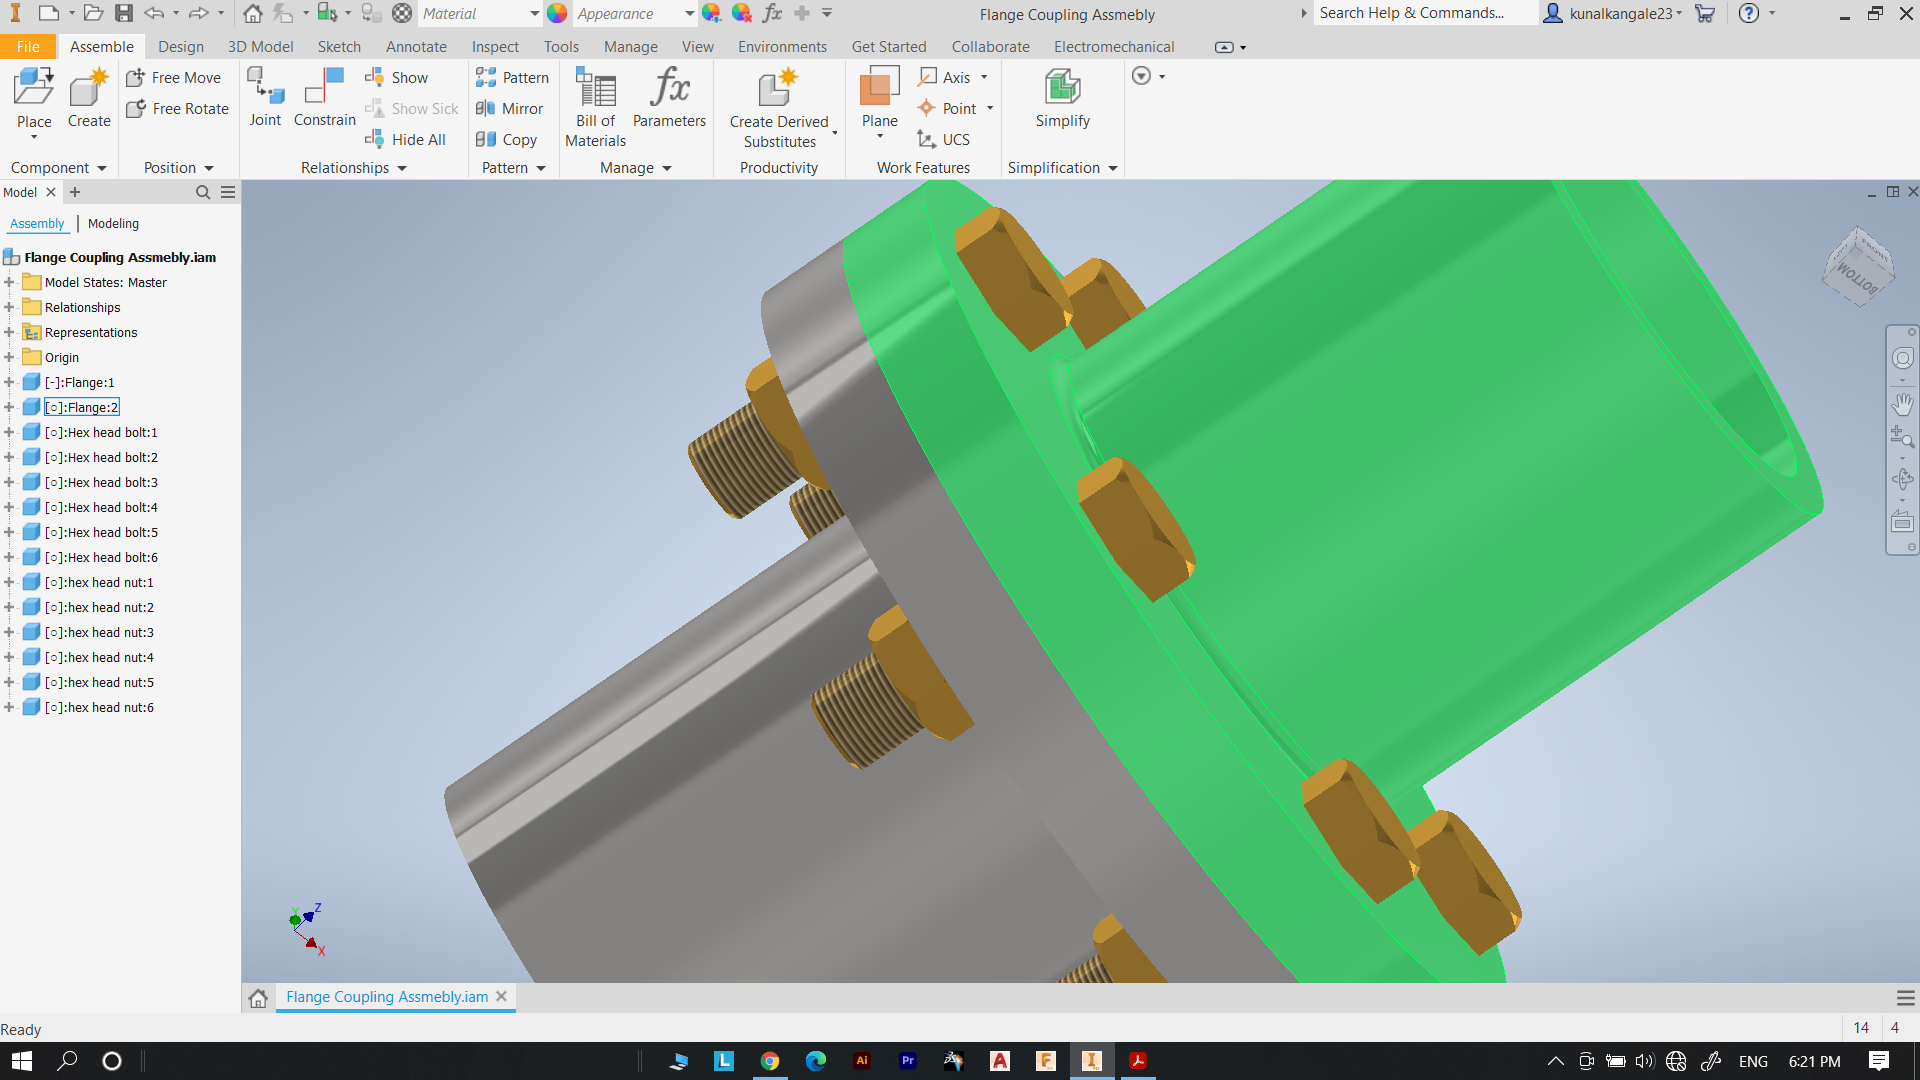Open Adobe Illustrator from the taskbar
This screenshot has width=1920, height=1080.
[862, 1061]
